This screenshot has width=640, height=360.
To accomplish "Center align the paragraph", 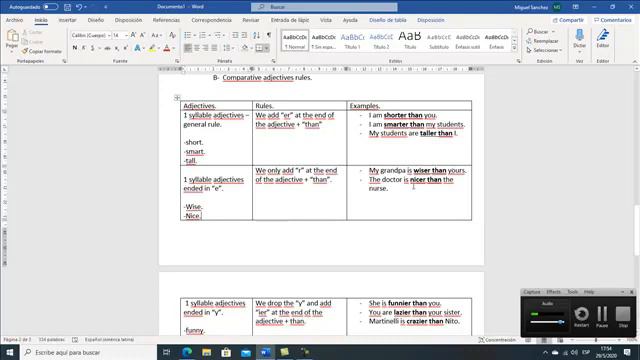I will (197, 48).
